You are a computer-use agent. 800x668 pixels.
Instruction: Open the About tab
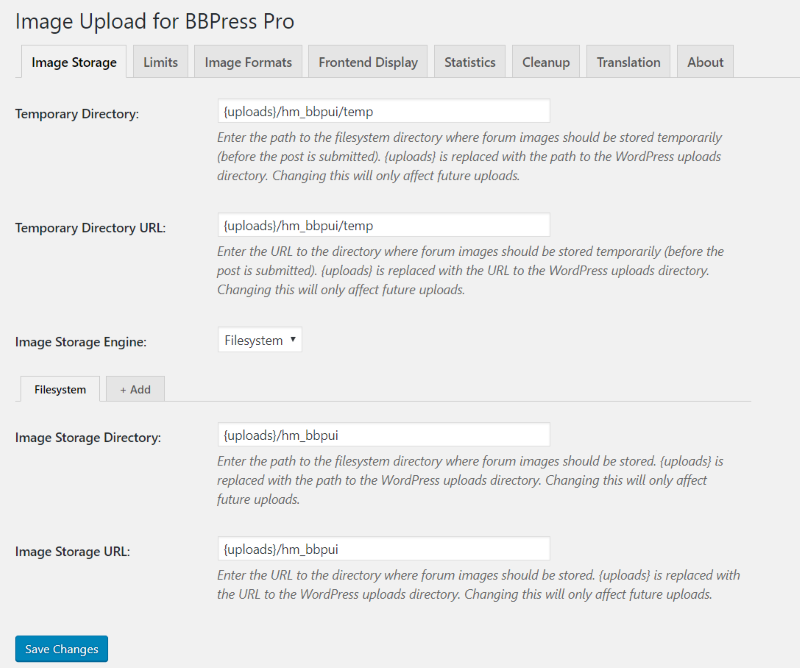(706, 62)
